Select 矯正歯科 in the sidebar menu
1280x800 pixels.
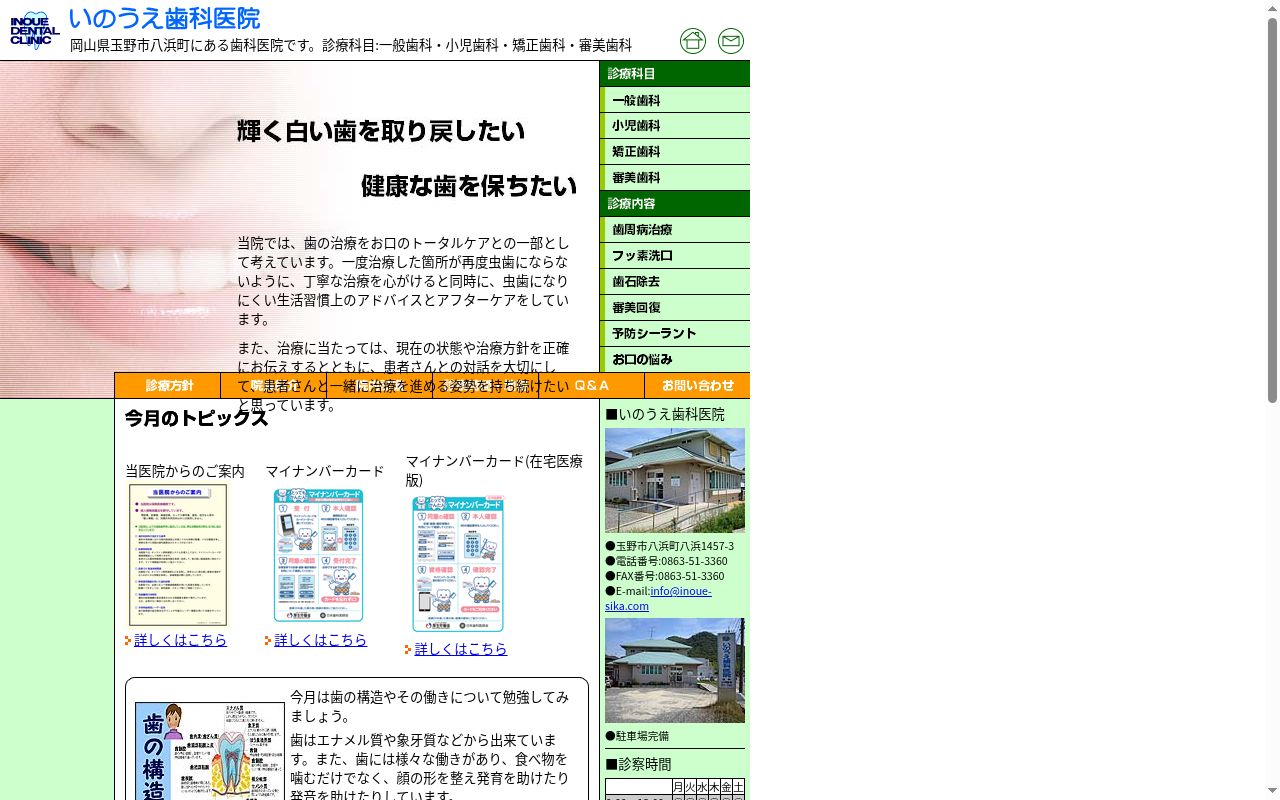pyautogui.click(x=675, y=152)
